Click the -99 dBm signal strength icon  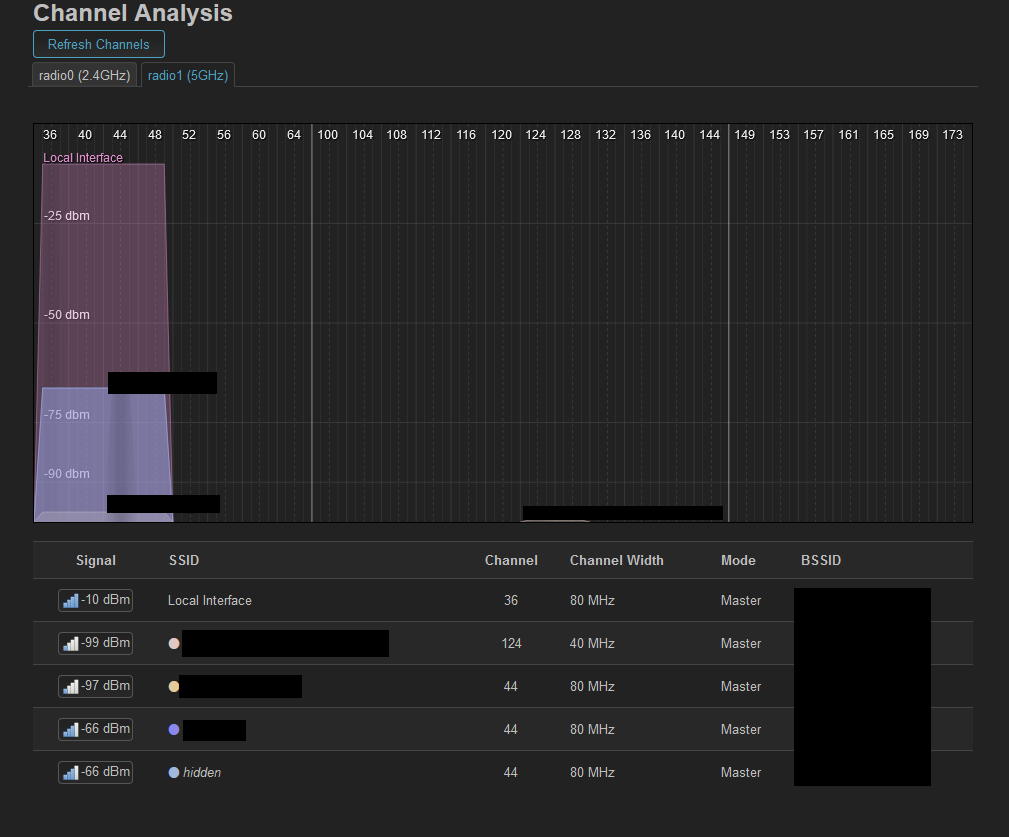(70, 644)
